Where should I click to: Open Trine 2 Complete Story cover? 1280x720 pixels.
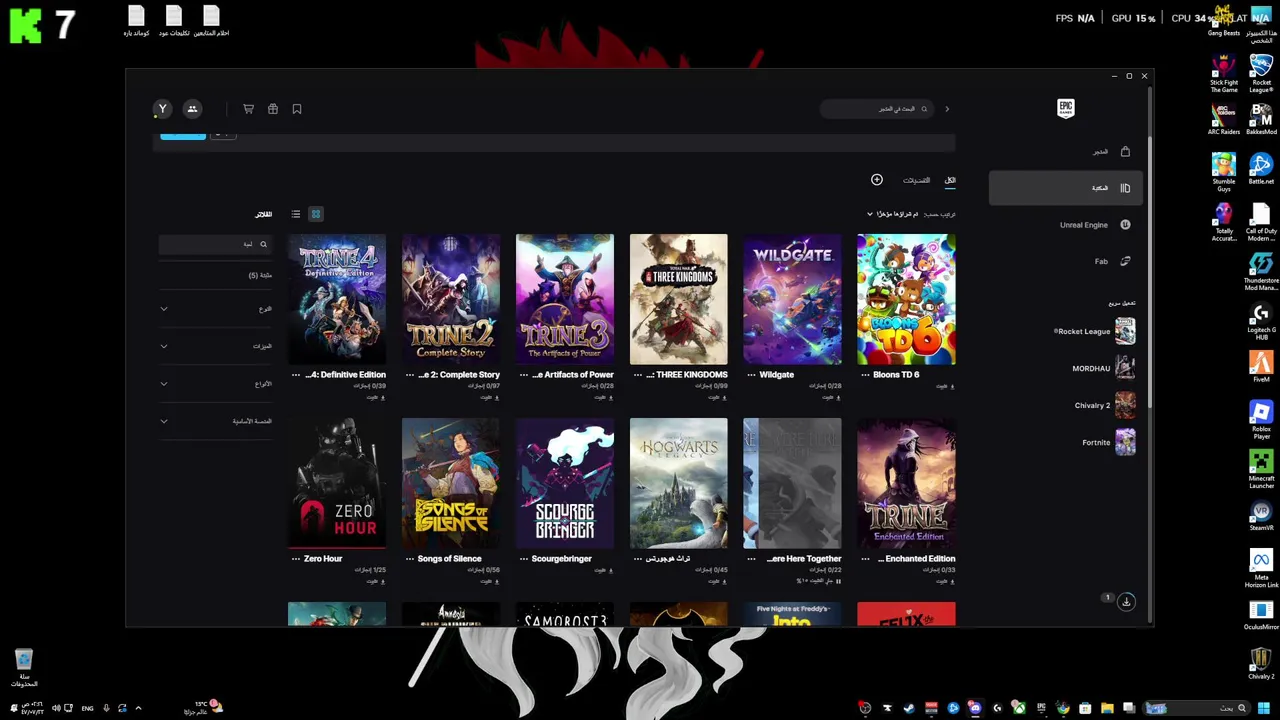coord(451,299)
